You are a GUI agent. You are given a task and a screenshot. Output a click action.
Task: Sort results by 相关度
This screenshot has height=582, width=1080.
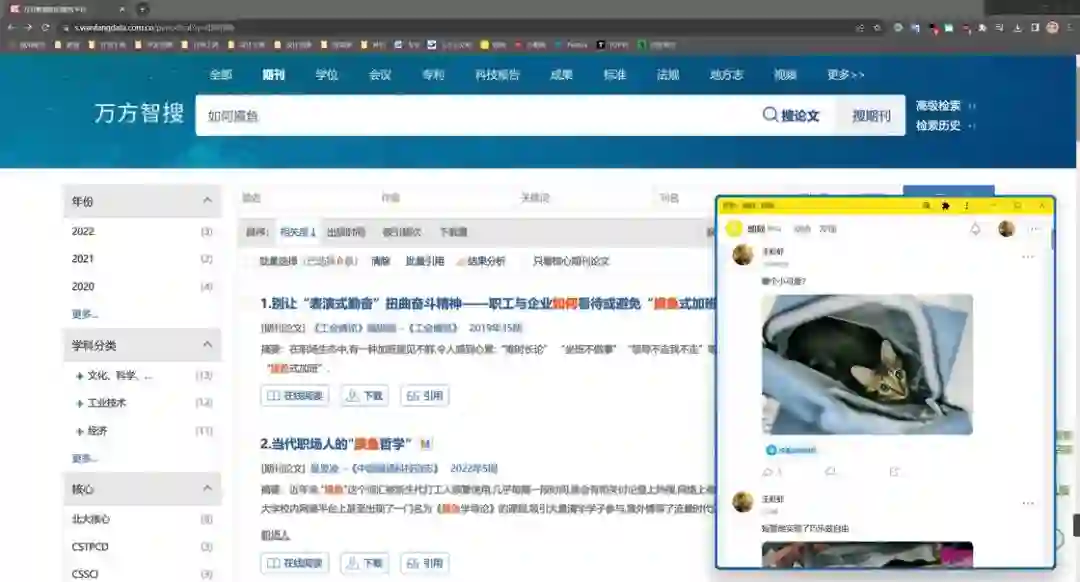coord(298,232)
